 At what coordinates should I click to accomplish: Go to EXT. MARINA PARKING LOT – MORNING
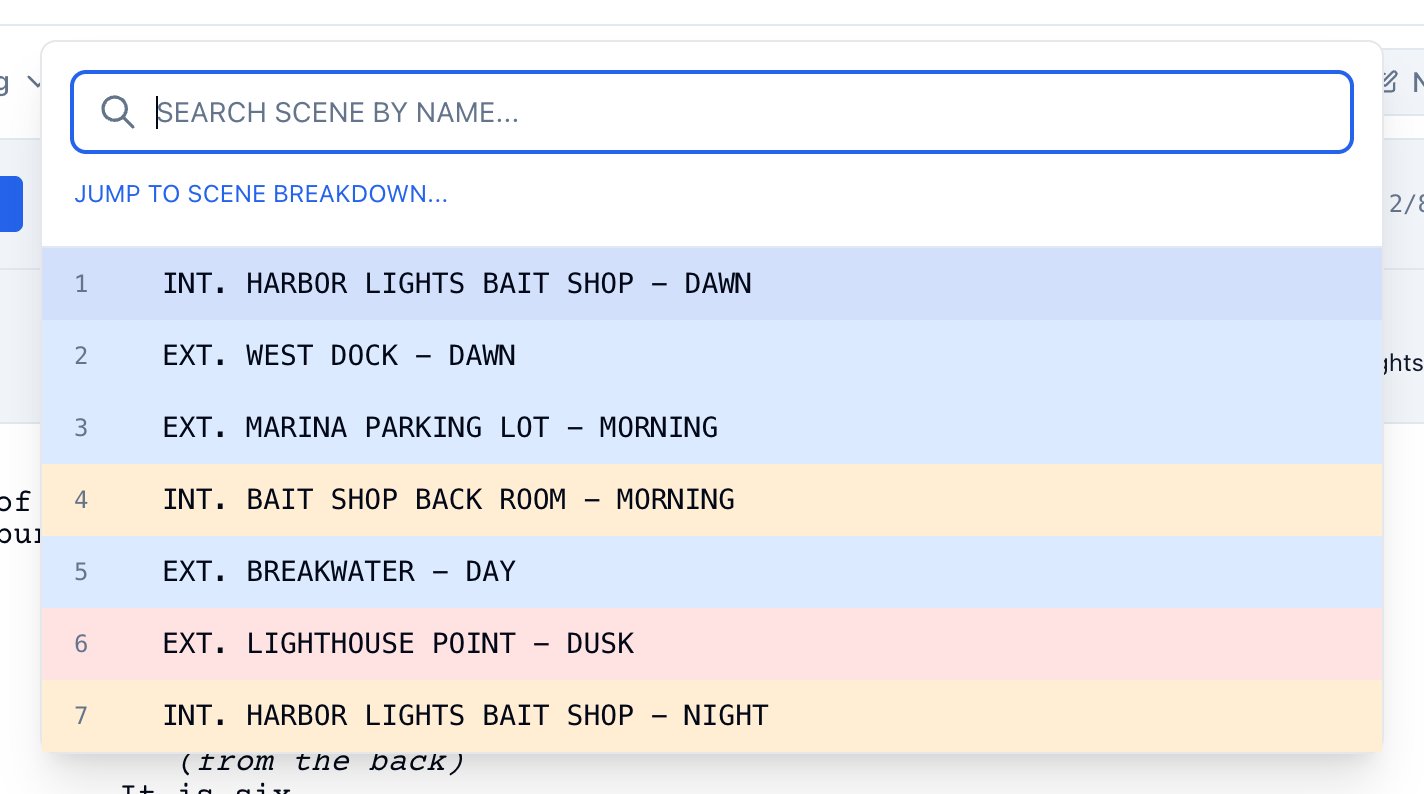712,428
